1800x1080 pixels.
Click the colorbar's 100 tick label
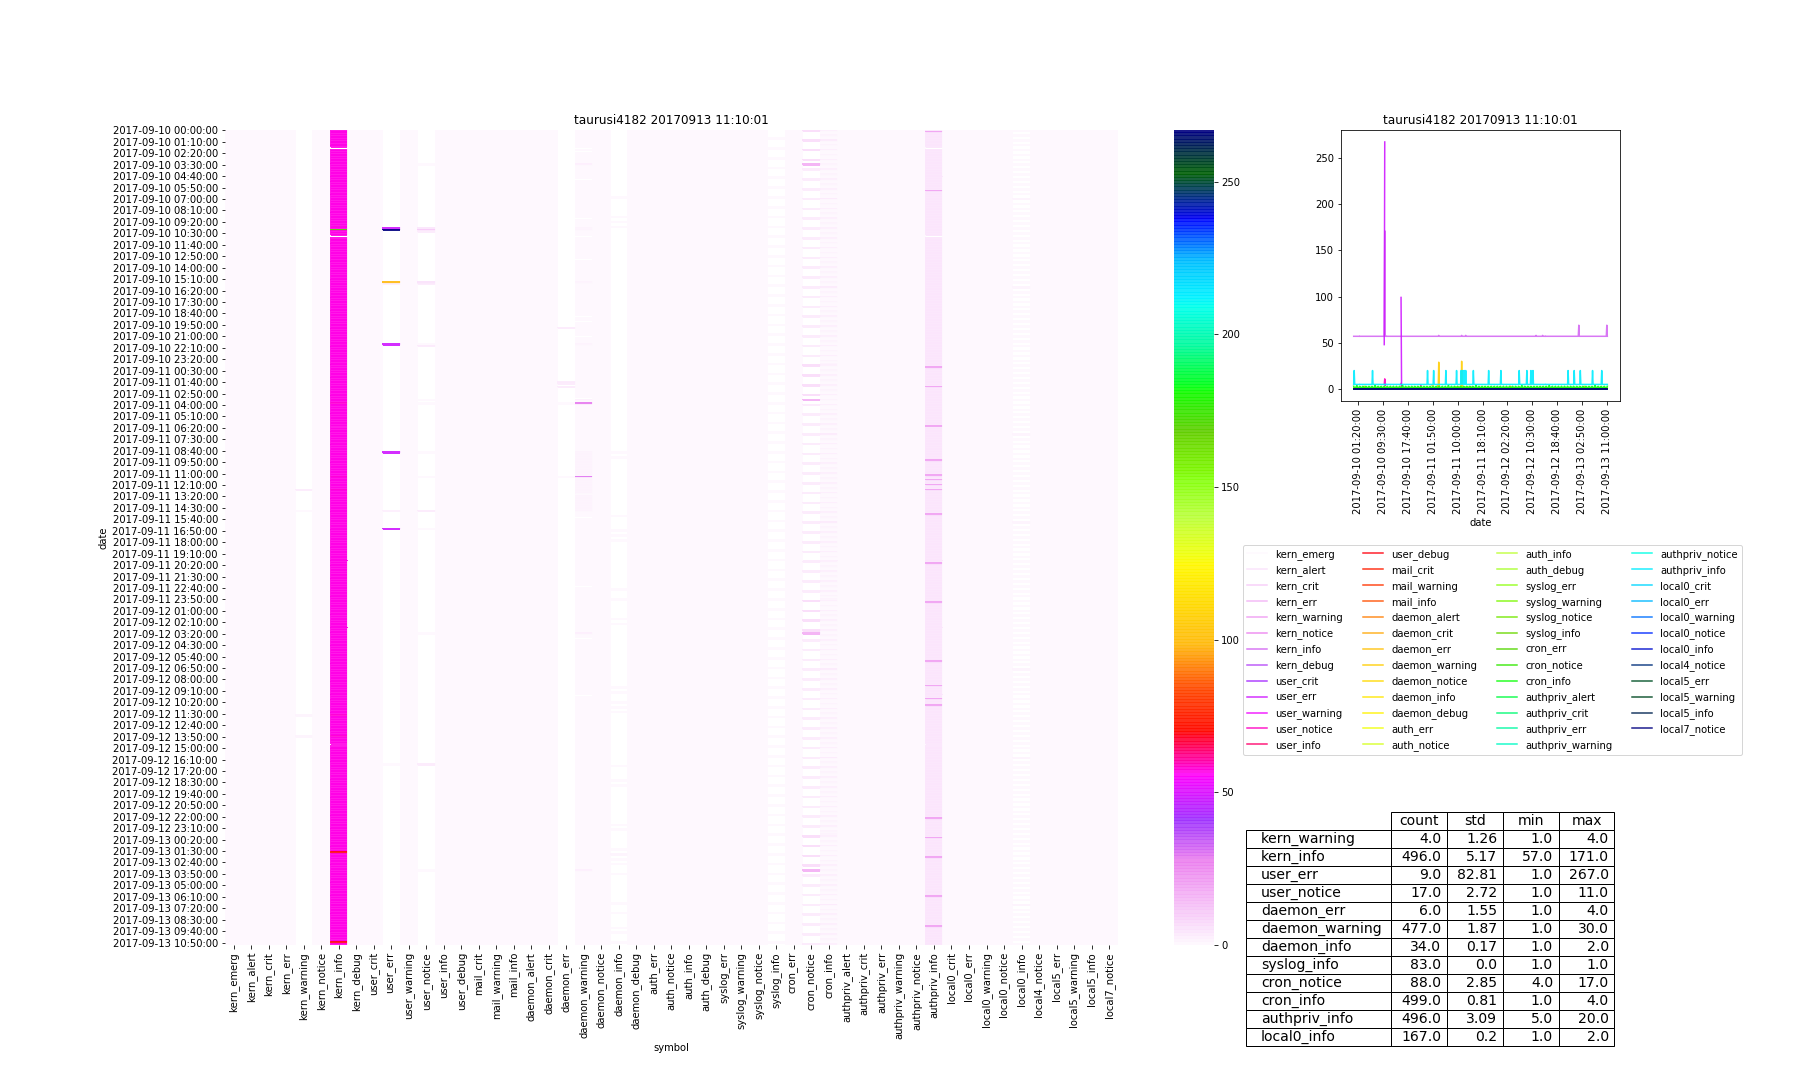[x=1227, y=640]
